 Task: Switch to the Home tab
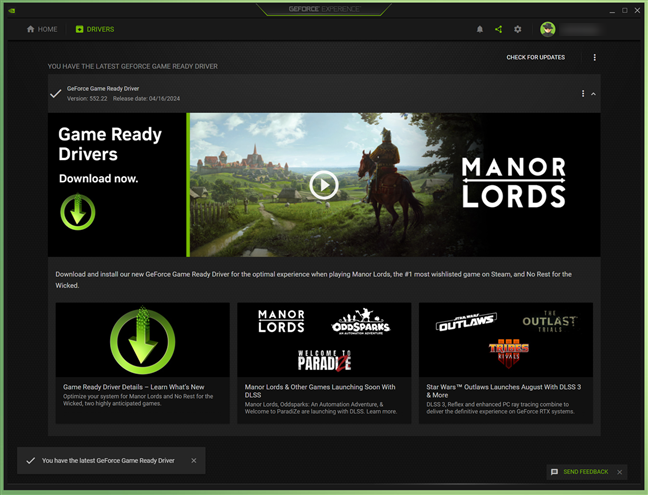click(42, 29)
